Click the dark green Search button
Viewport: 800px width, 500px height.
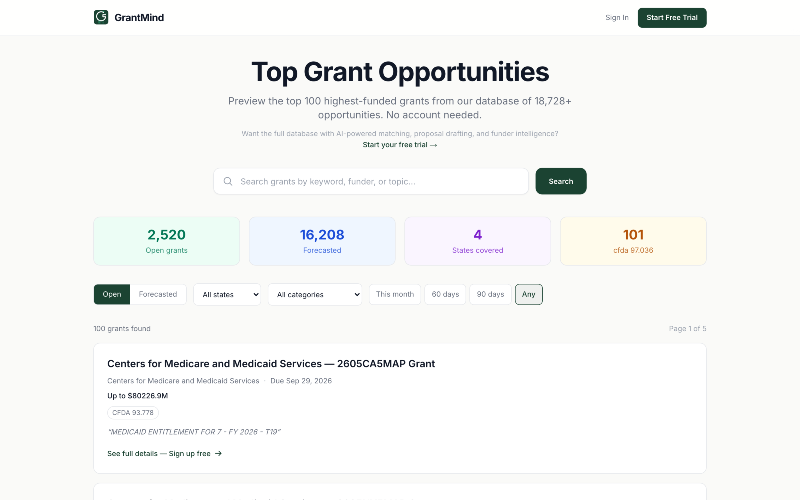(x=561, y=181)
